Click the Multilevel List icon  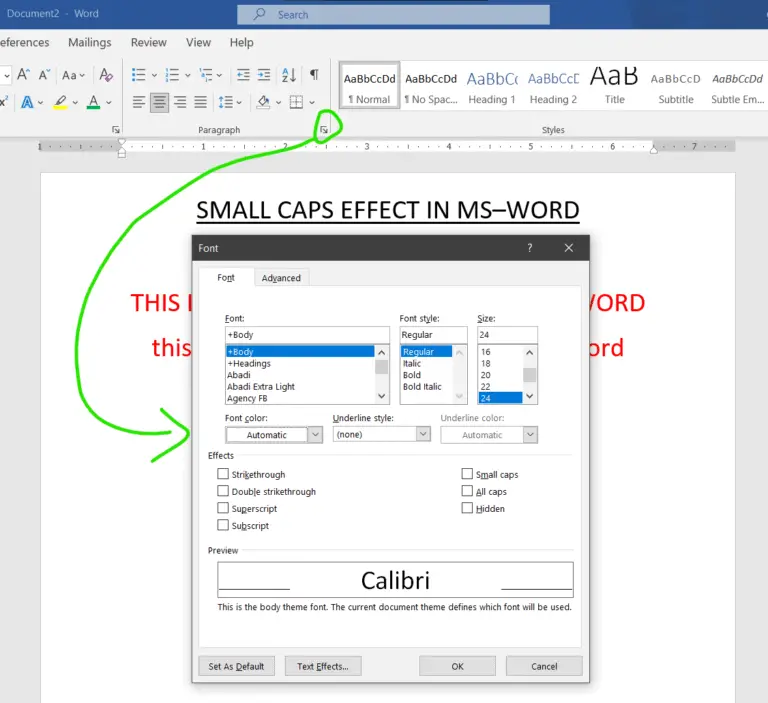pyautogui.click(x=206, y=75)
